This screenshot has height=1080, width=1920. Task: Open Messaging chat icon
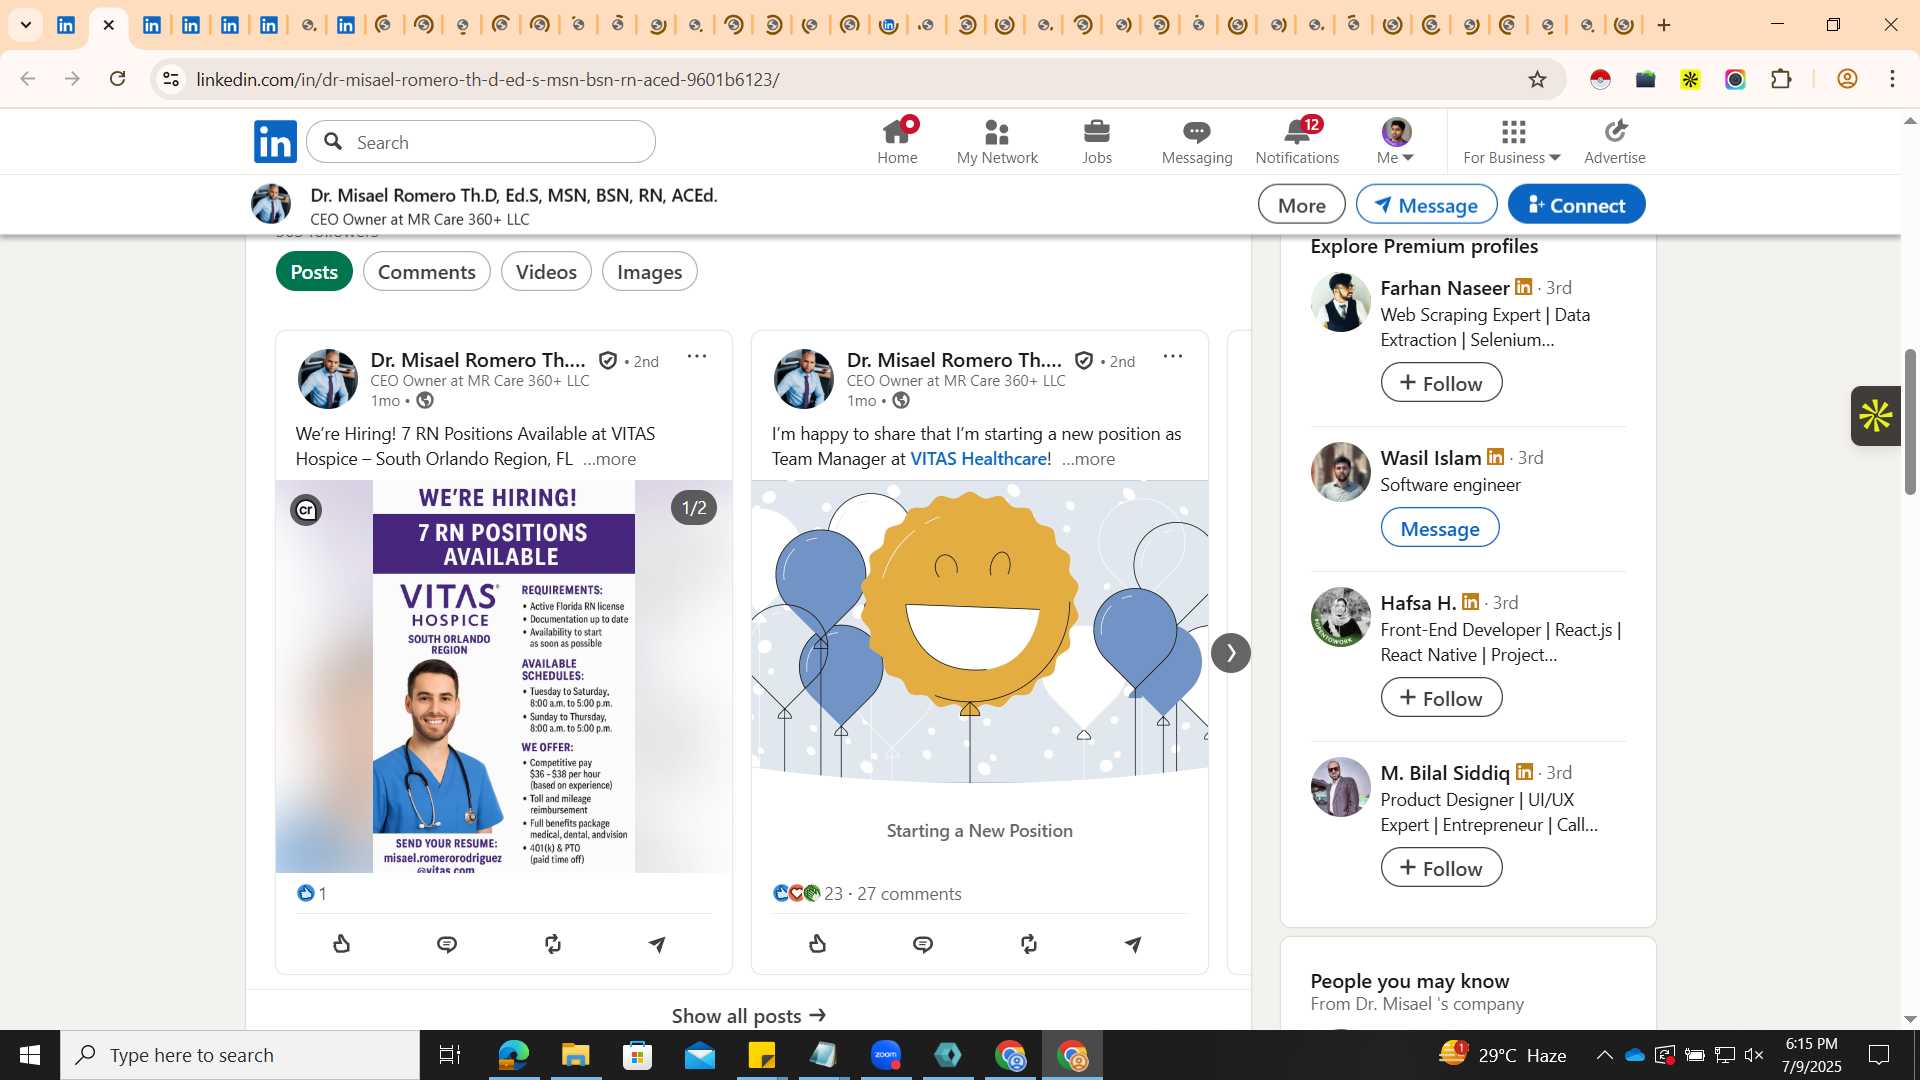(1197, 141)
